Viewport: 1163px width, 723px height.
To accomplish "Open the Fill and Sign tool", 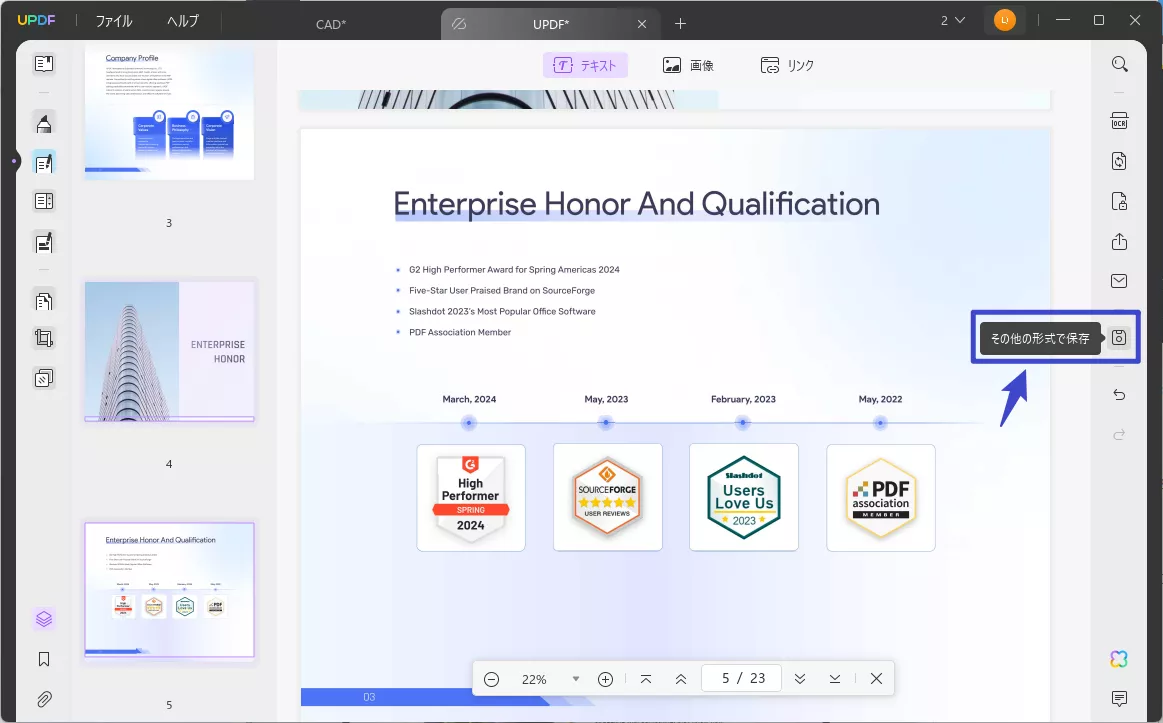I will [x=44, y=242].
